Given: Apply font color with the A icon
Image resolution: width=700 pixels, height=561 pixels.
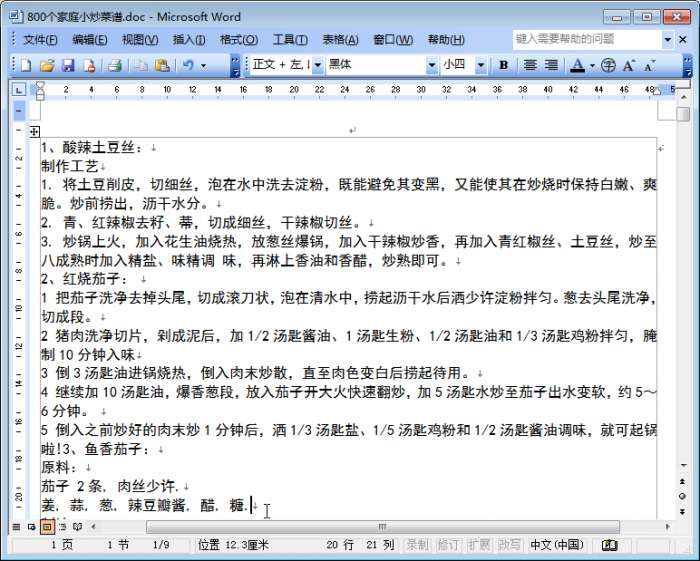Looking at the screenshot, I should [x=578, y=66].
